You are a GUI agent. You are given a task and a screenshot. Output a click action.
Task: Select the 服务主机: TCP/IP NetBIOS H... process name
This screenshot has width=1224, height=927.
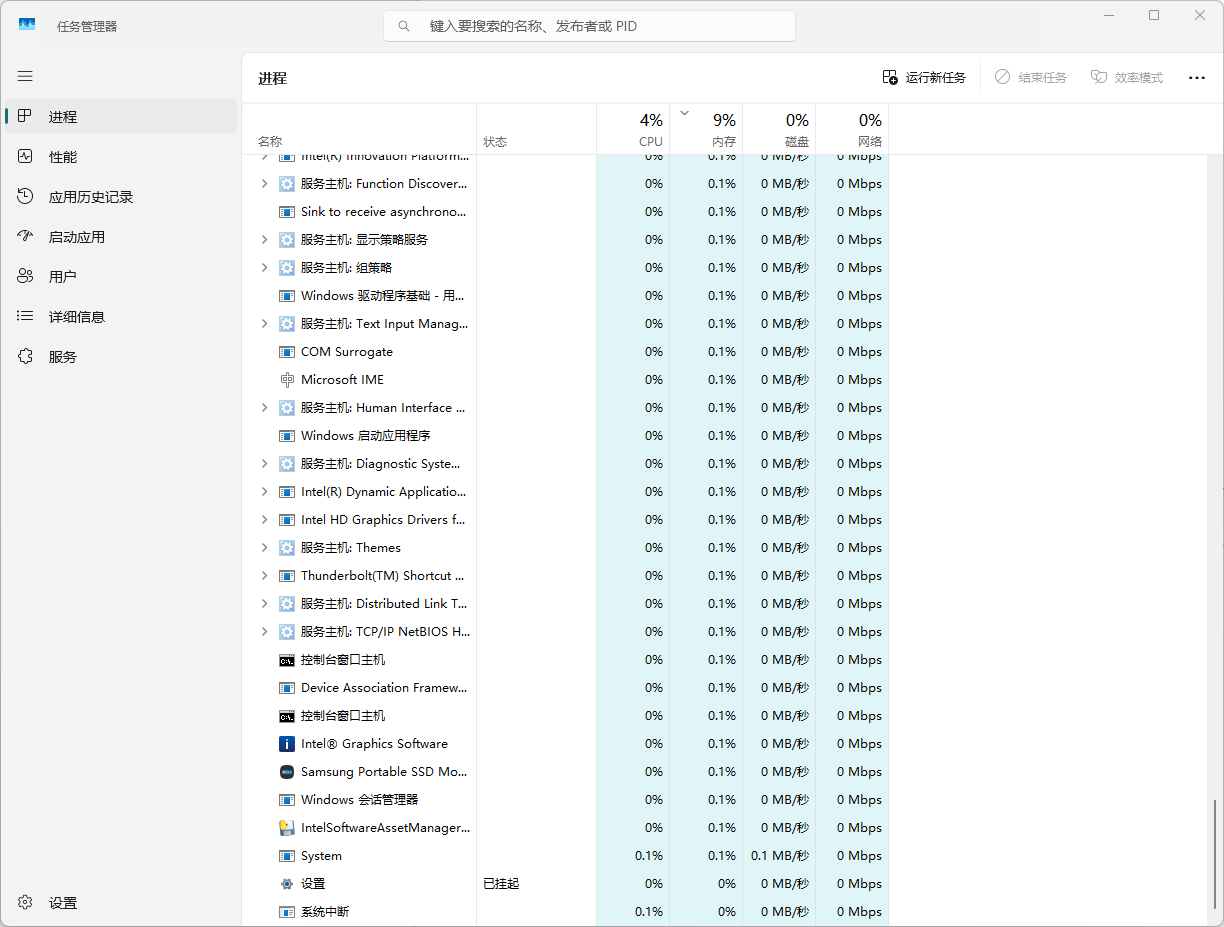(385, 632)
